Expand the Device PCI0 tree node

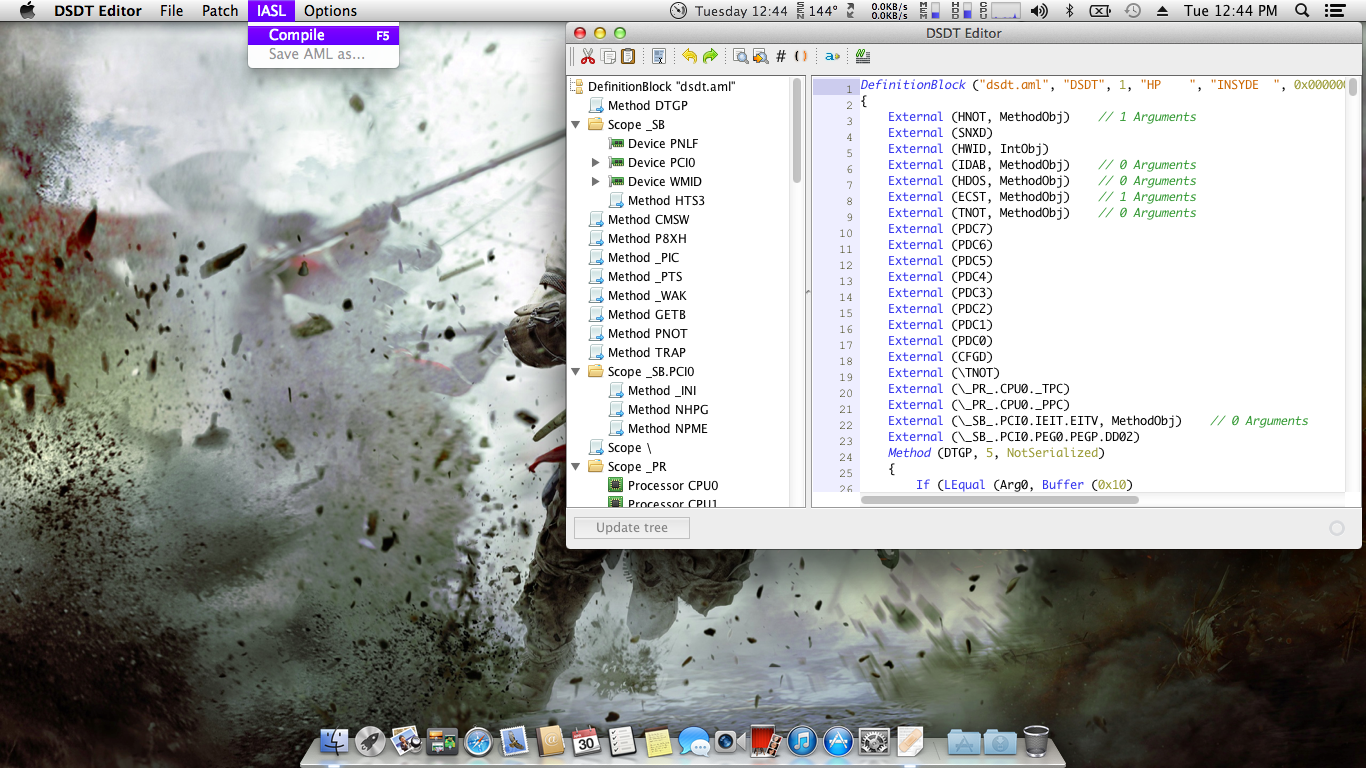tap(596, 162)
